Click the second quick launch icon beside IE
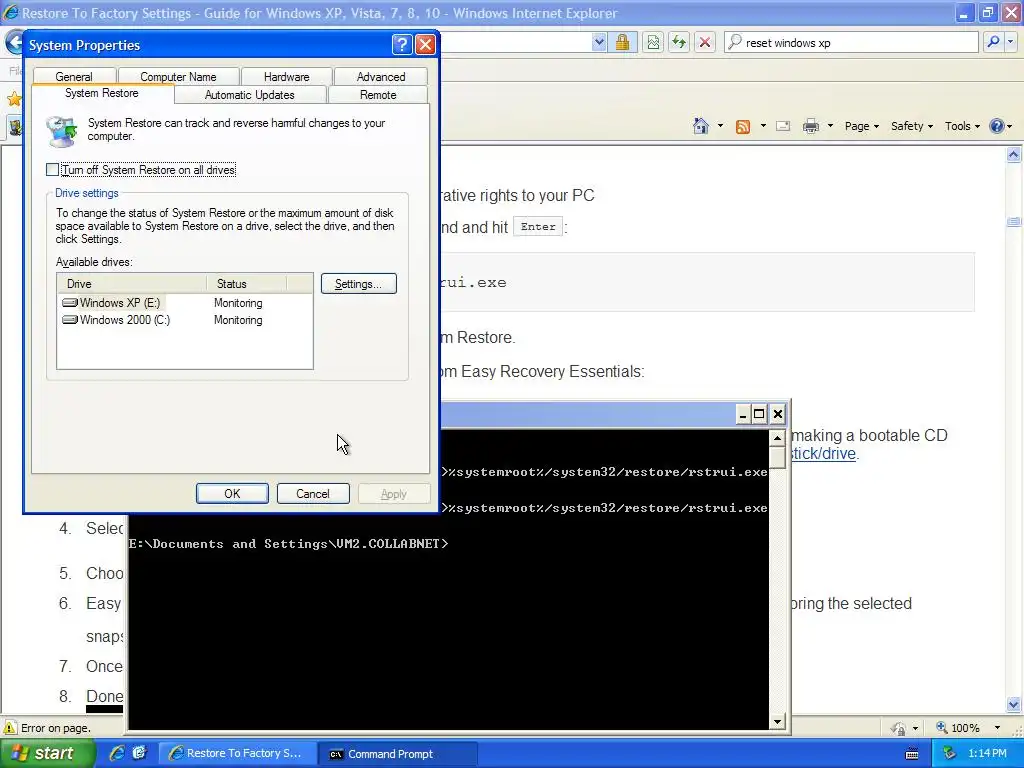Screen dimensions: 1024x768 pyautogui.click(x=139, y=753)
